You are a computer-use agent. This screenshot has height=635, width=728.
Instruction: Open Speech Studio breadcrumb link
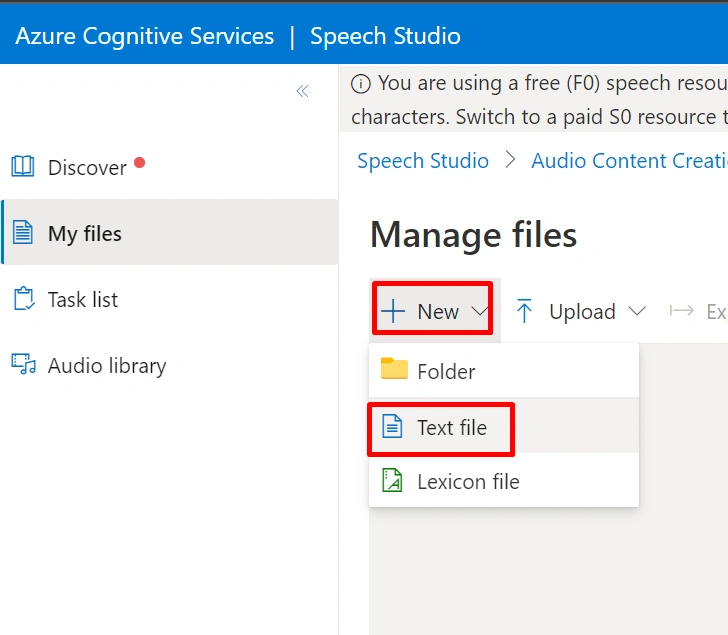click(x=423, y=161)
